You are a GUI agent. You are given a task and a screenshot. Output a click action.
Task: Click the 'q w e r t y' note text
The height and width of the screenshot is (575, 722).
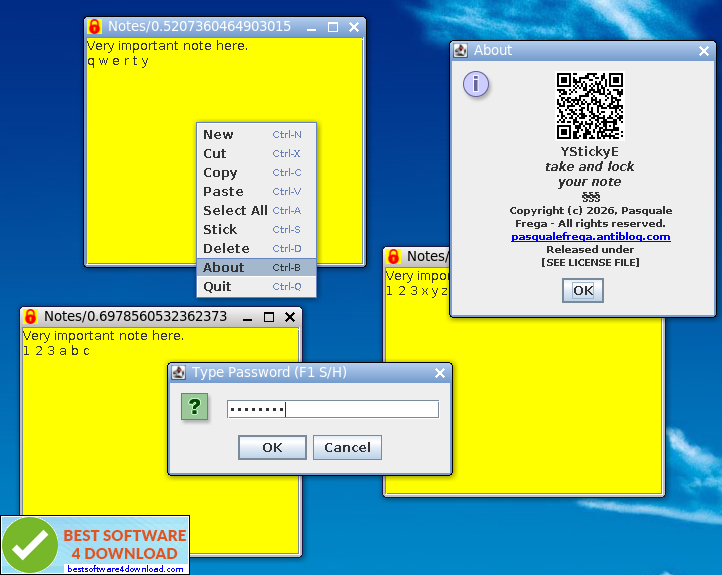point(118,61)
